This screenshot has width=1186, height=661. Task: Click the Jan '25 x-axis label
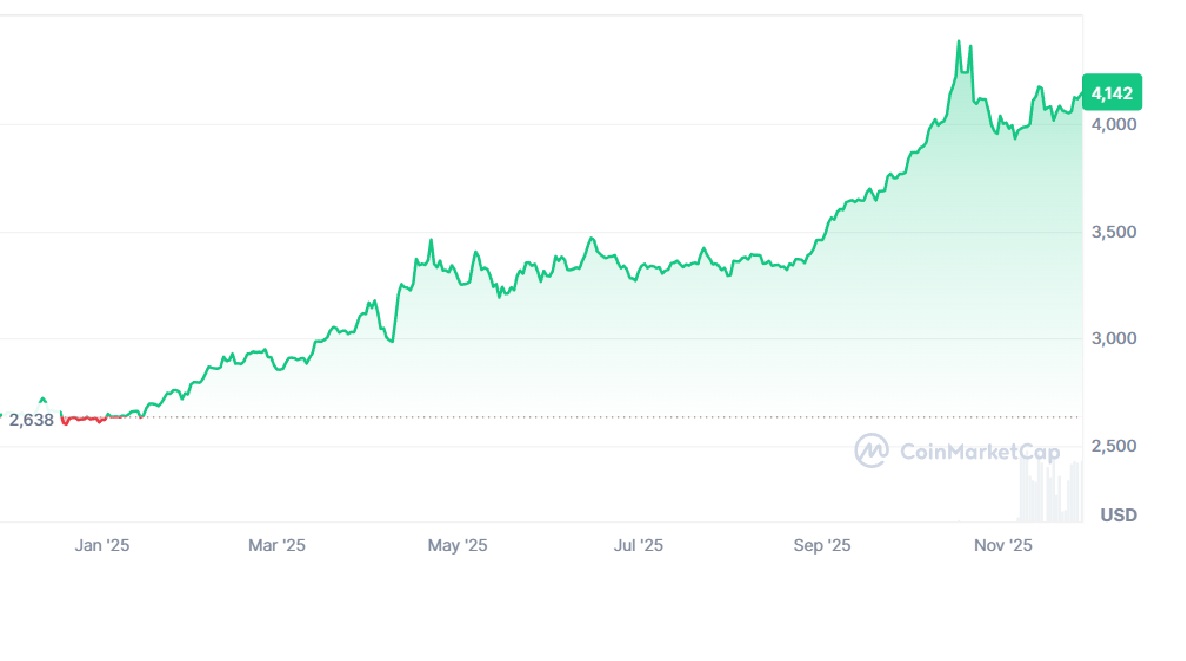click(102, 545)
